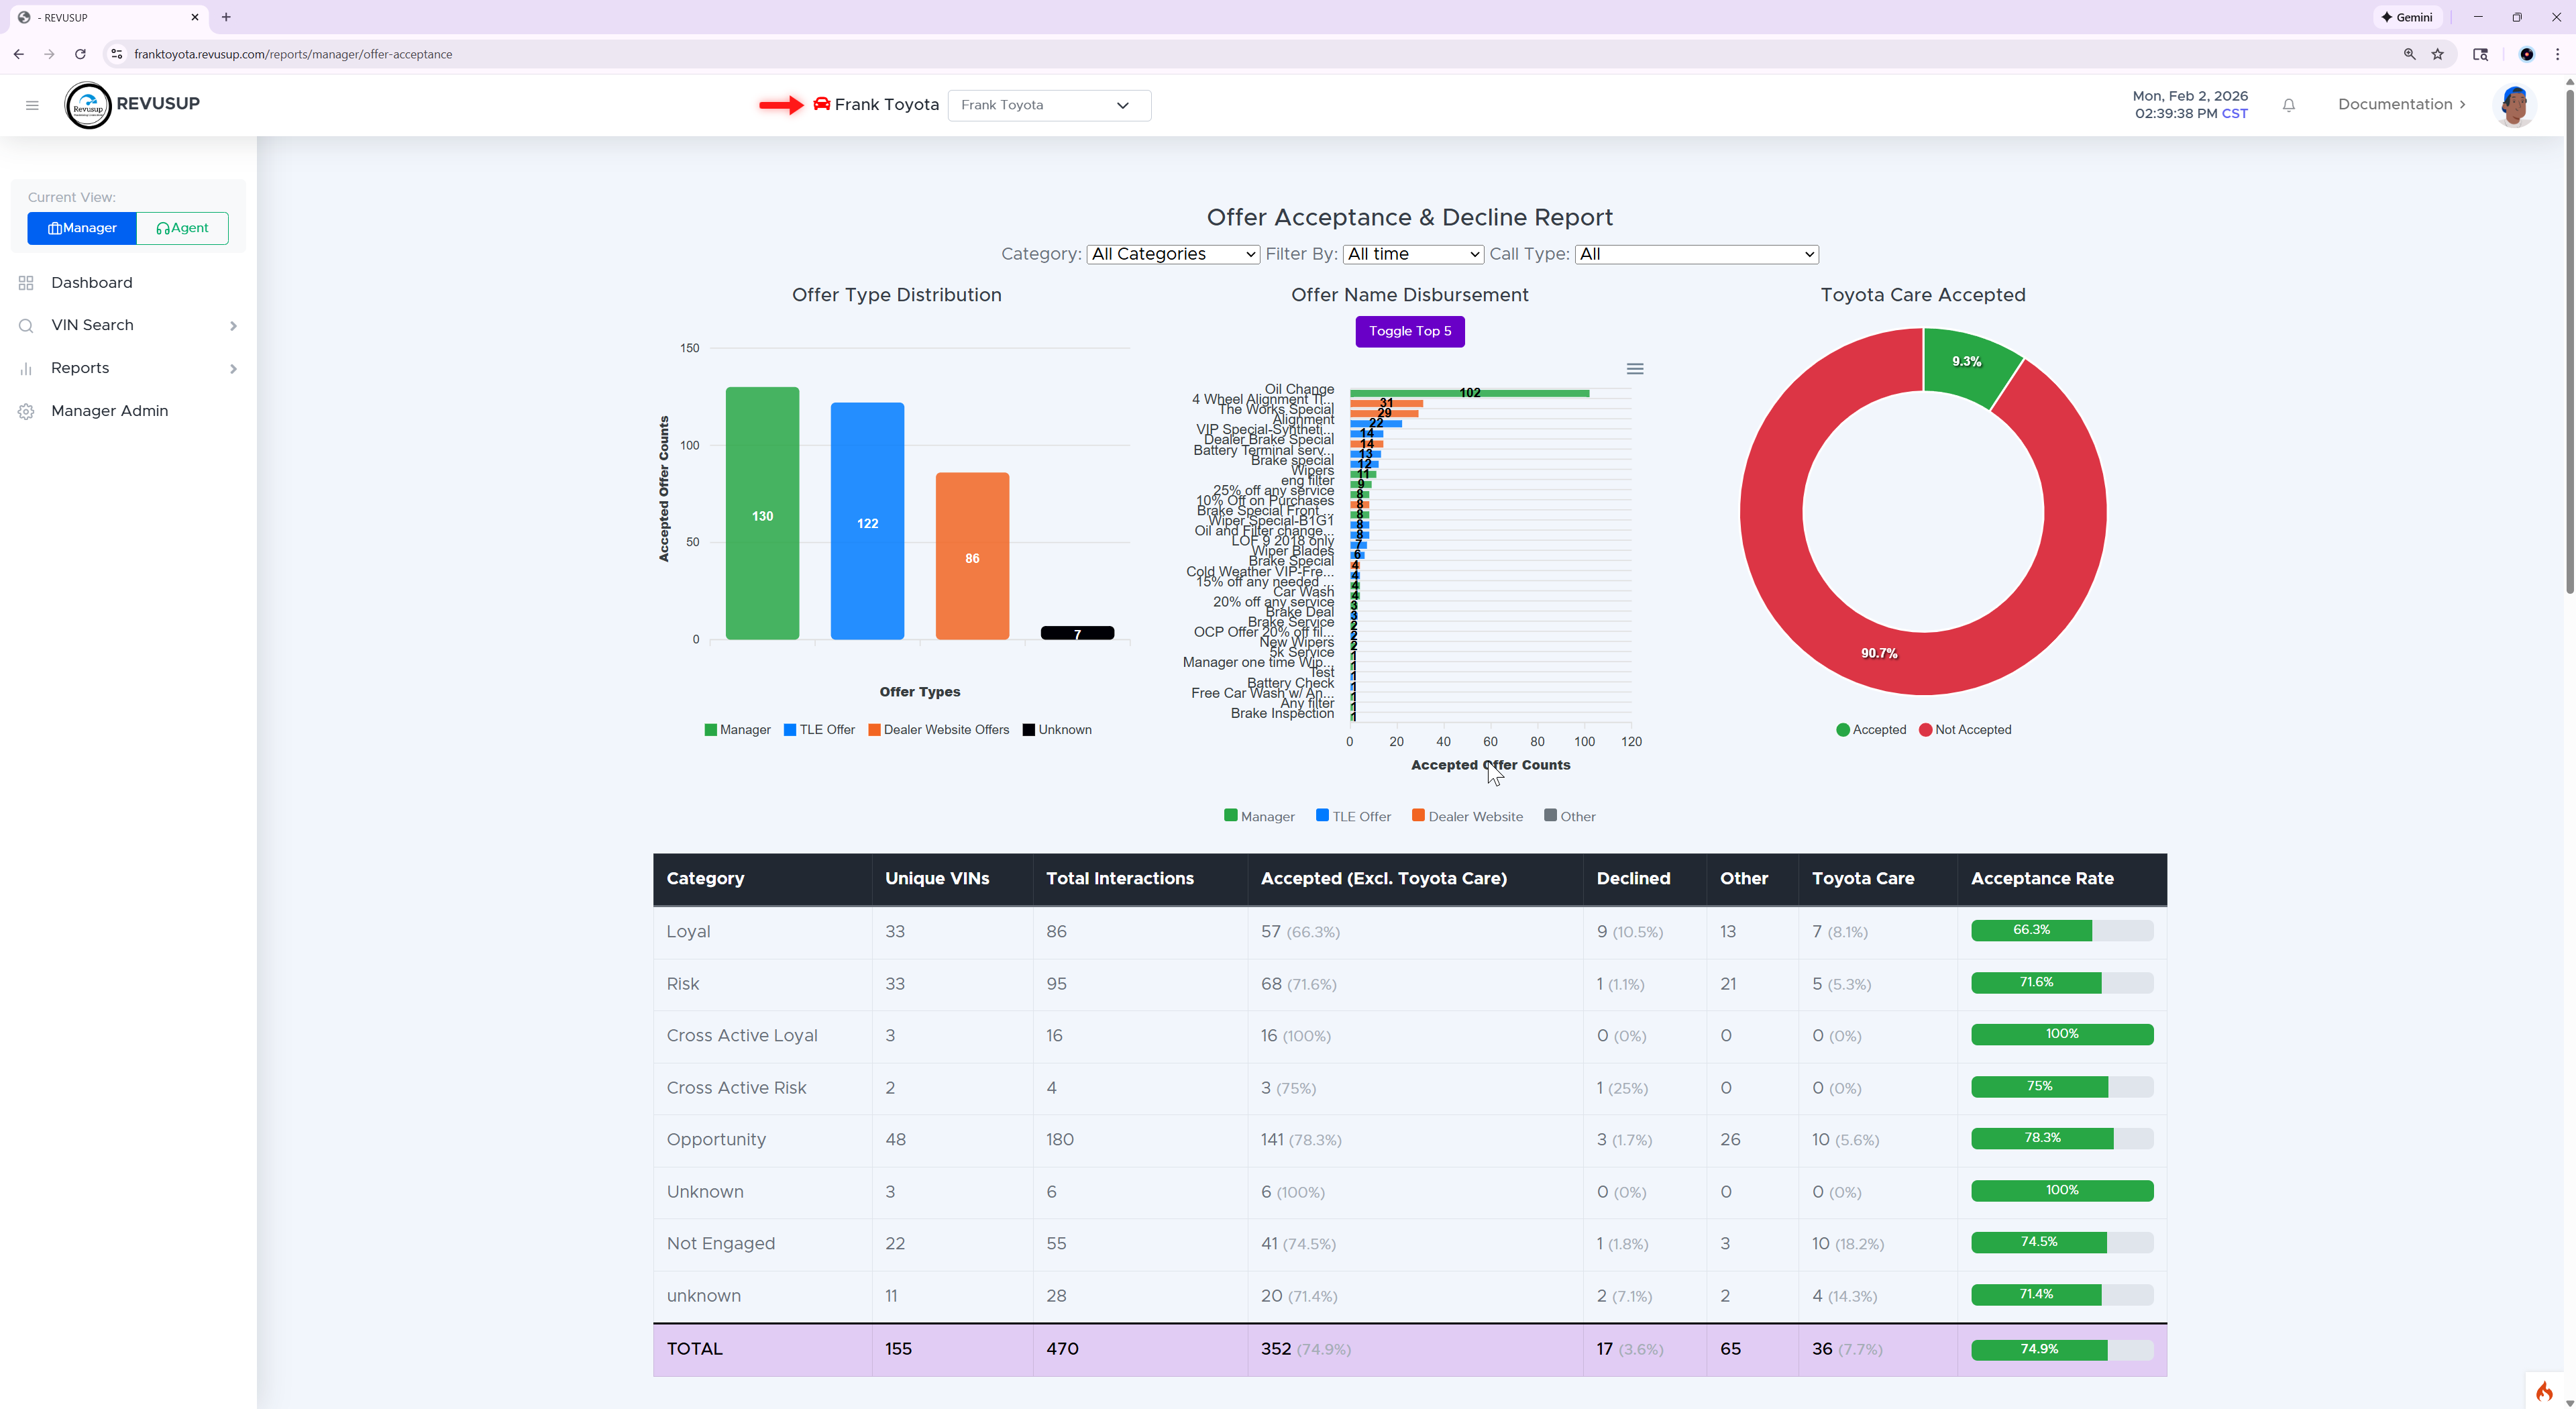Screen dimensions: 2576x1409
Task: Open the hamburger sidebar menu icon
Action: (32, 105)
